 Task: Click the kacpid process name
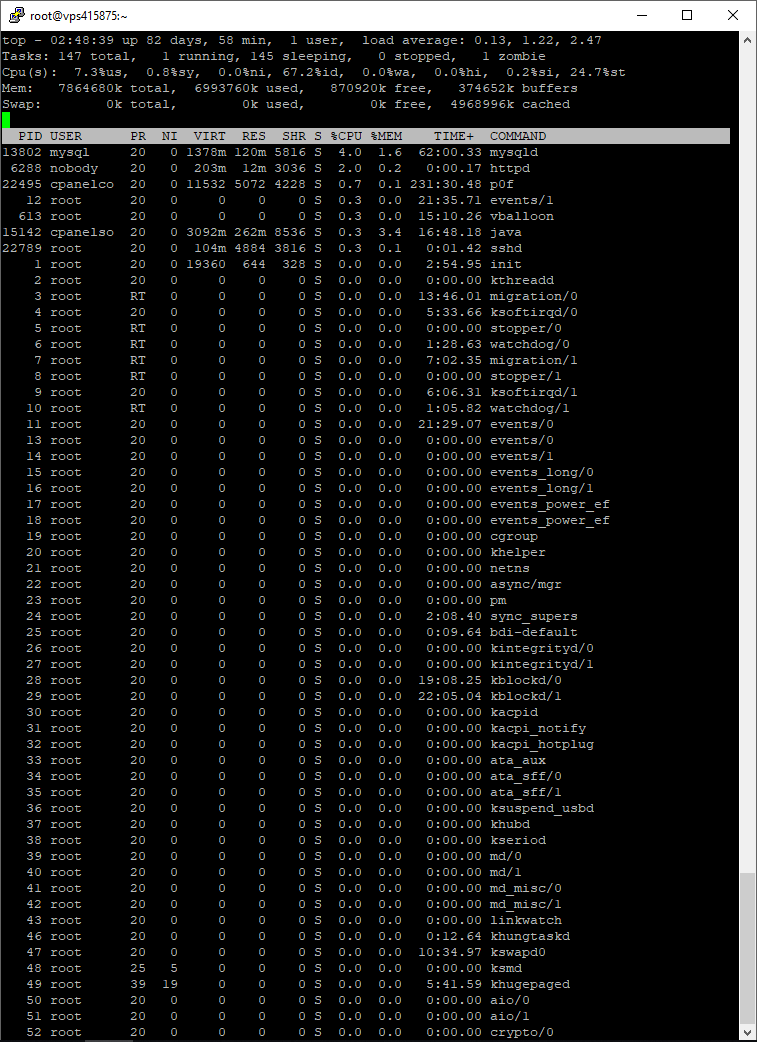[x=514, y=712]
